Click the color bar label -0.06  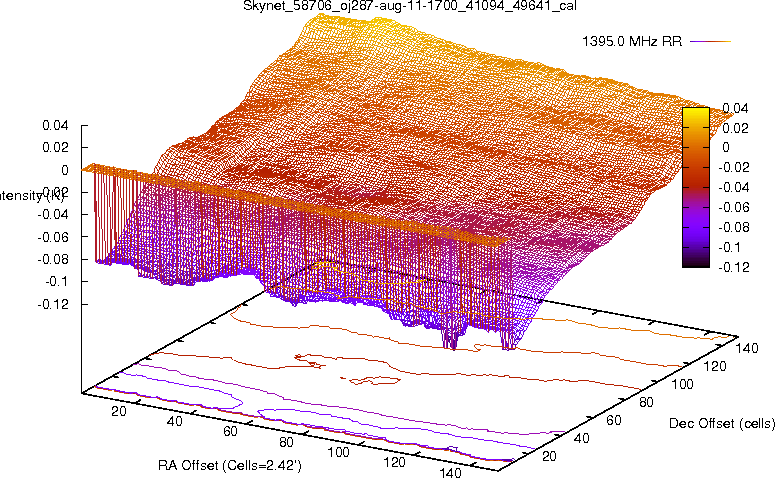pos(734,207)
